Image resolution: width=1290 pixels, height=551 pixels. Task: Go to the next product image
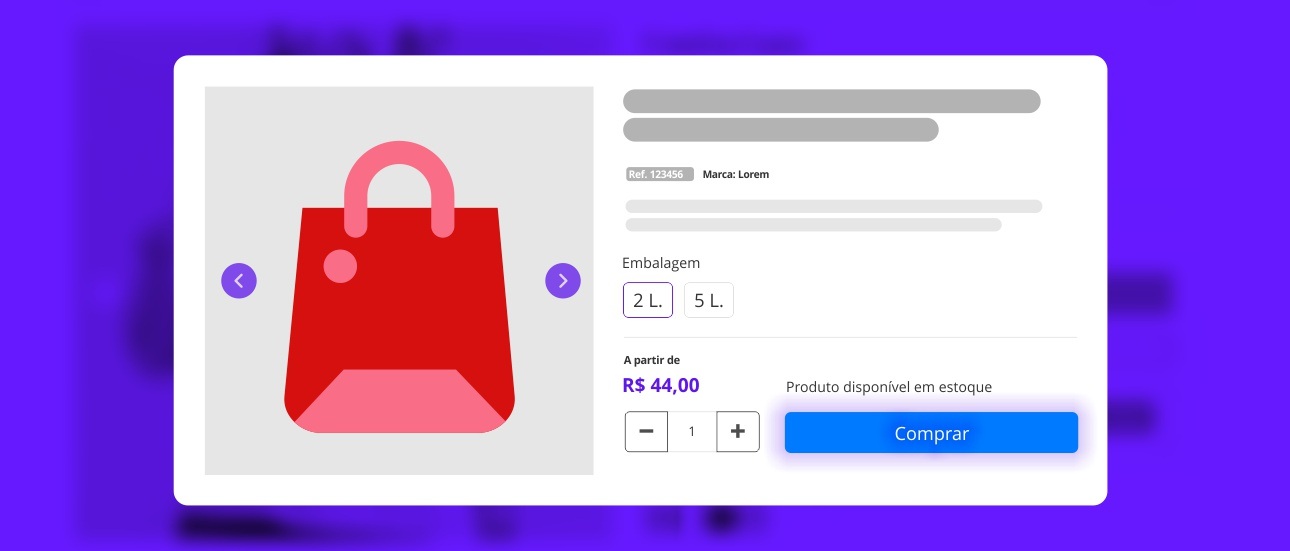[x=563, y=281]
